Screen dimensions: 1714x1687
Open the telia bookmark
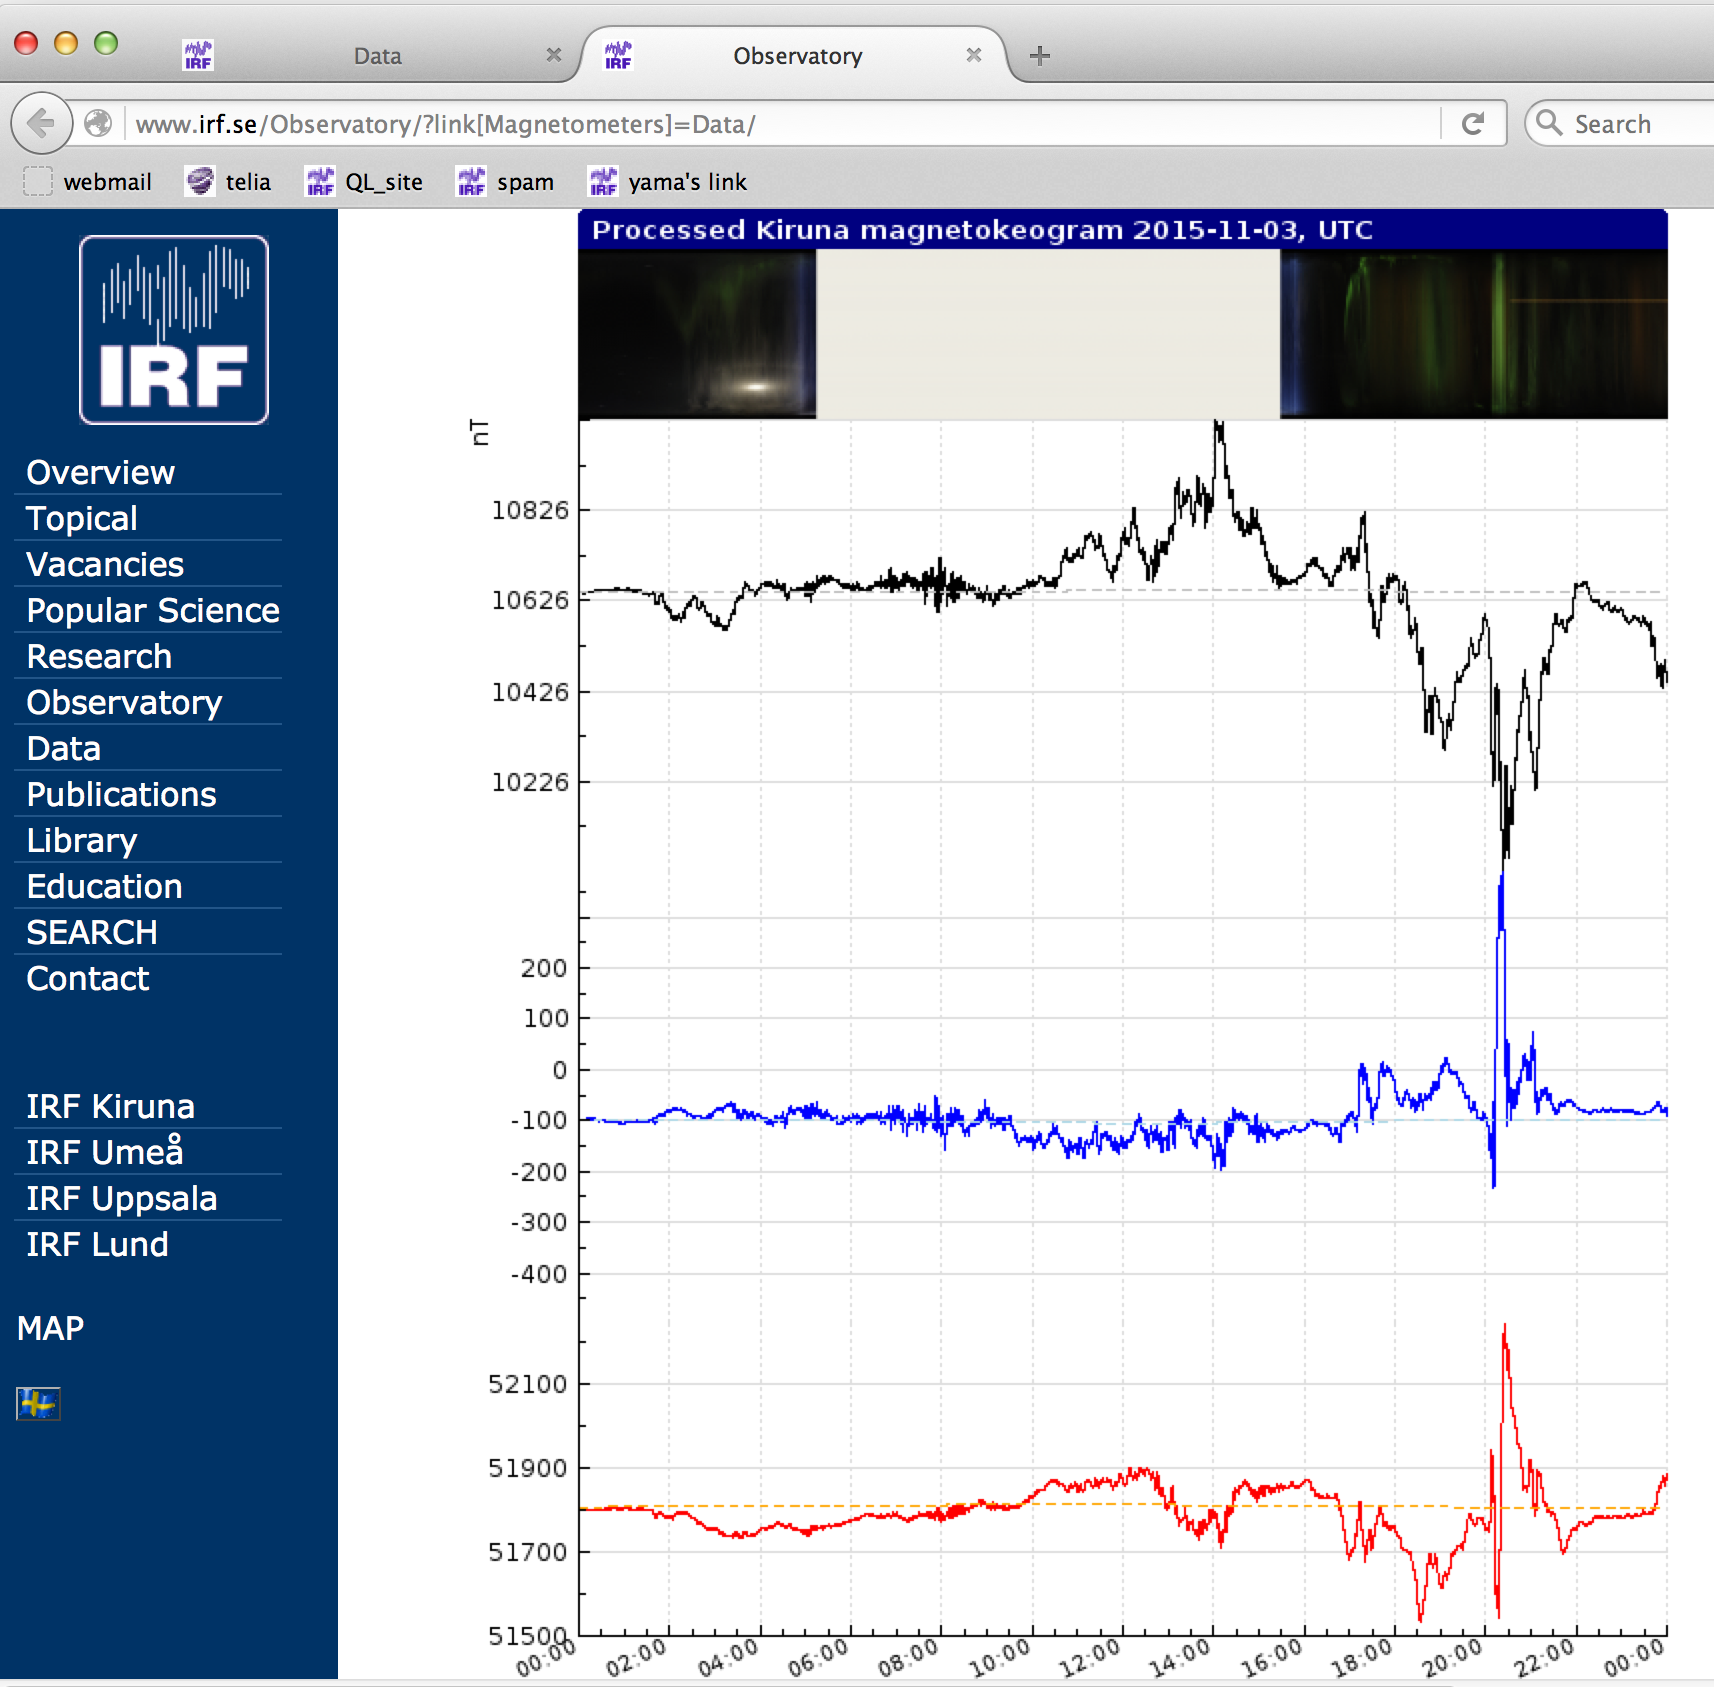click(x=229, y=182)
